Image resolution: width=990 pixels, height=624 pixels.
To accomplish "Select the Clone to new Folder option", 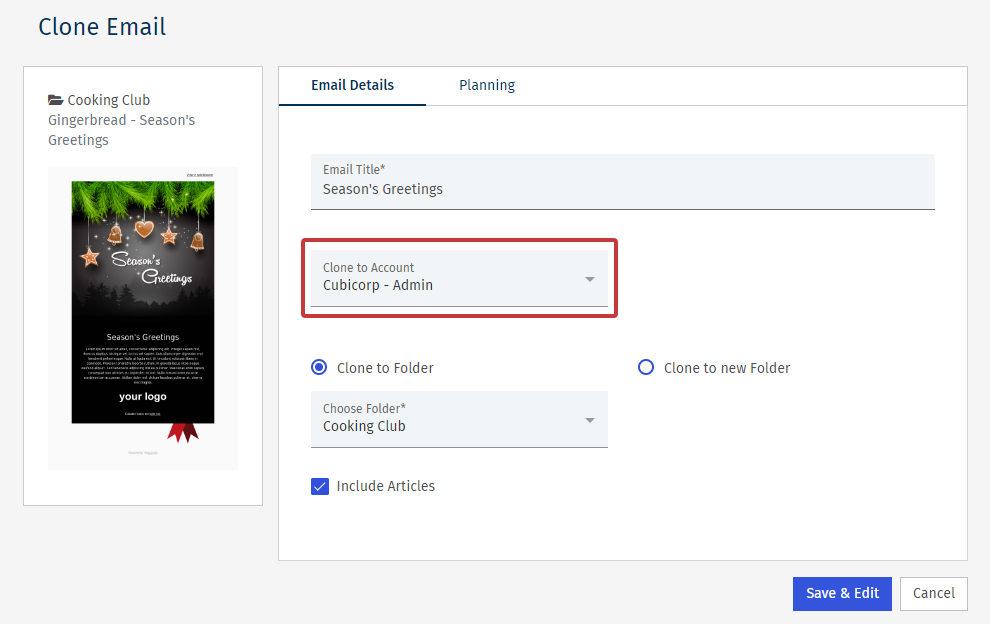I will [x=645, y=367].
